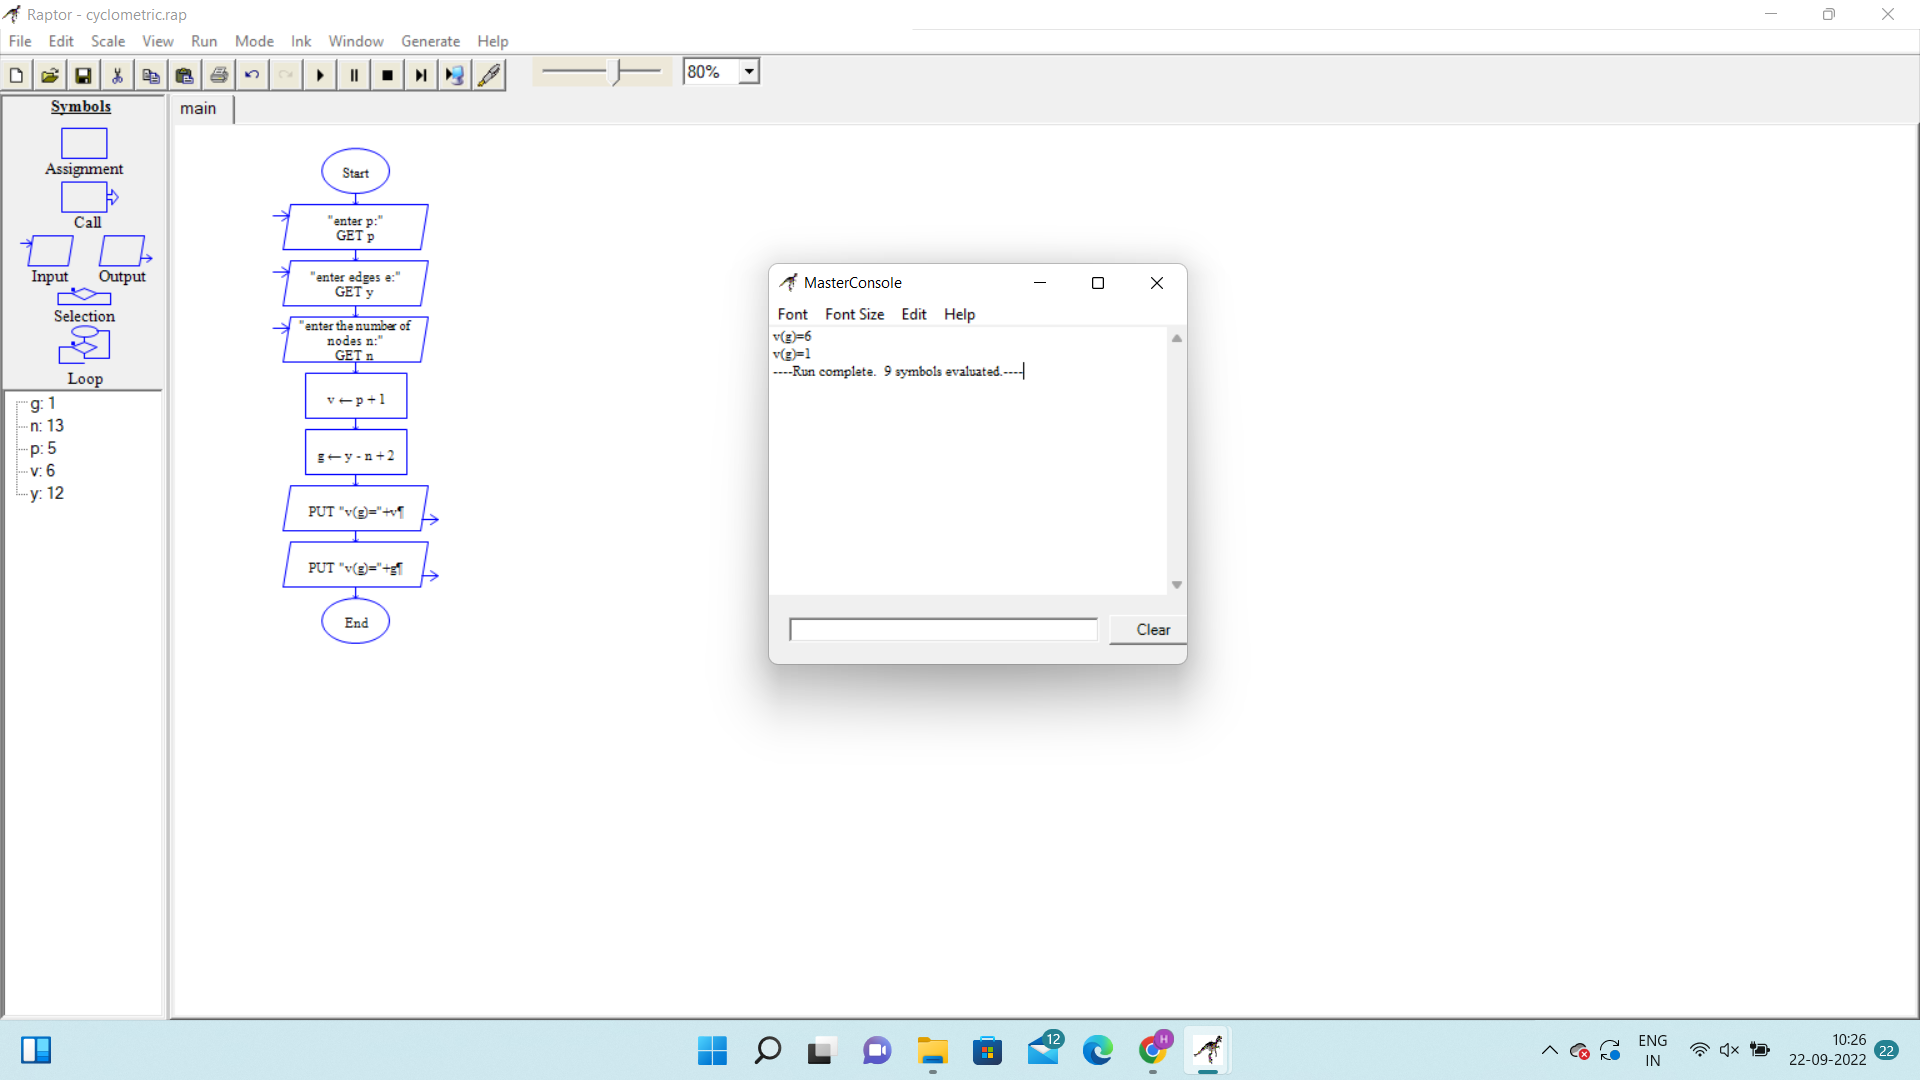This screenshot has width=1920, height=1080.
Task: Open the Font Size menu in MasterConsole
Action: pos(854,314)
